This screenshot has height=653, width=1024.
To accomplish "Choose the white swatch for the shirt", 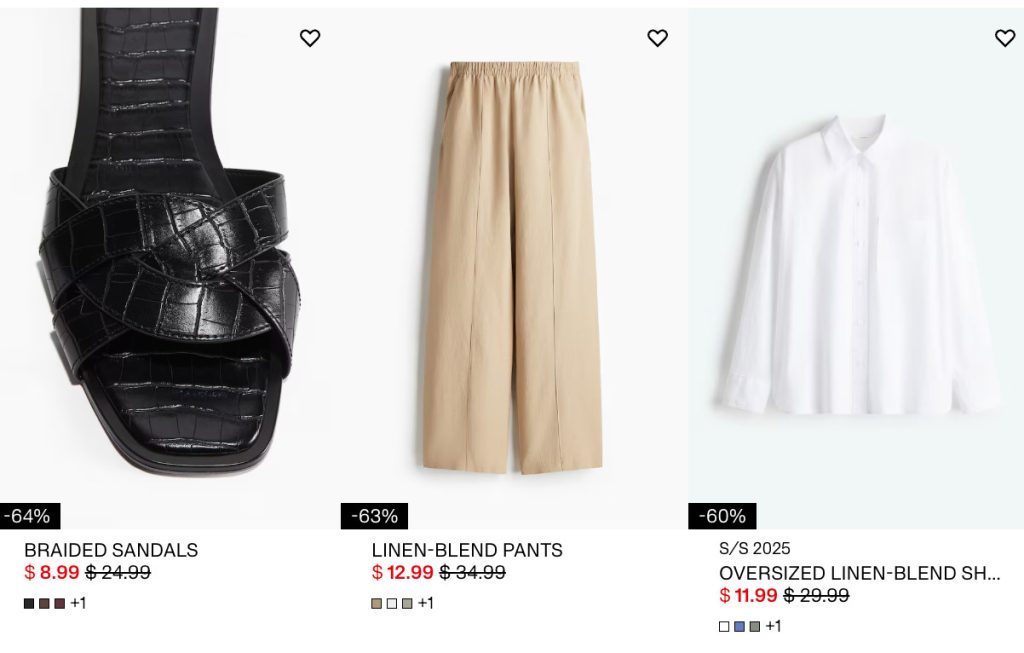I will (724, 626).
